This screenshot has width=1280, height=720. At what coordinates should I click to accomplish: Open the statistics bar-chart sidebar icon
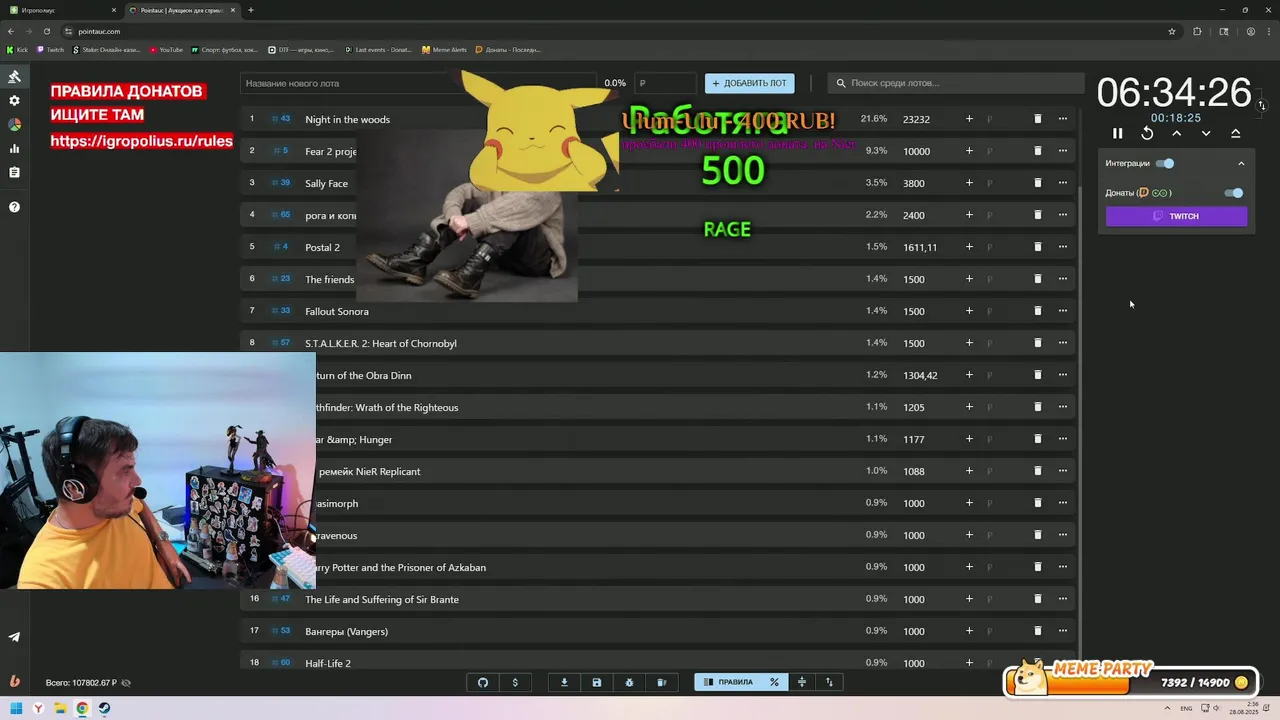(14, 149)
